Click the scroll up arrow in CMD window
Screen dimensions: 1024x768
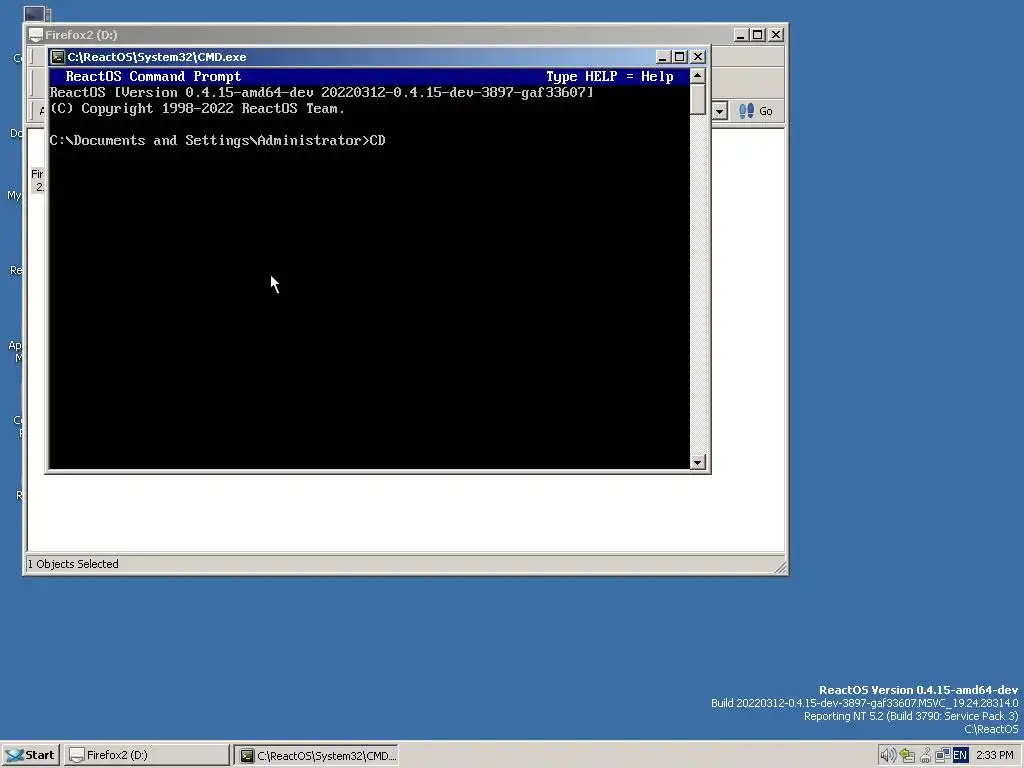(x=697, y=76)
